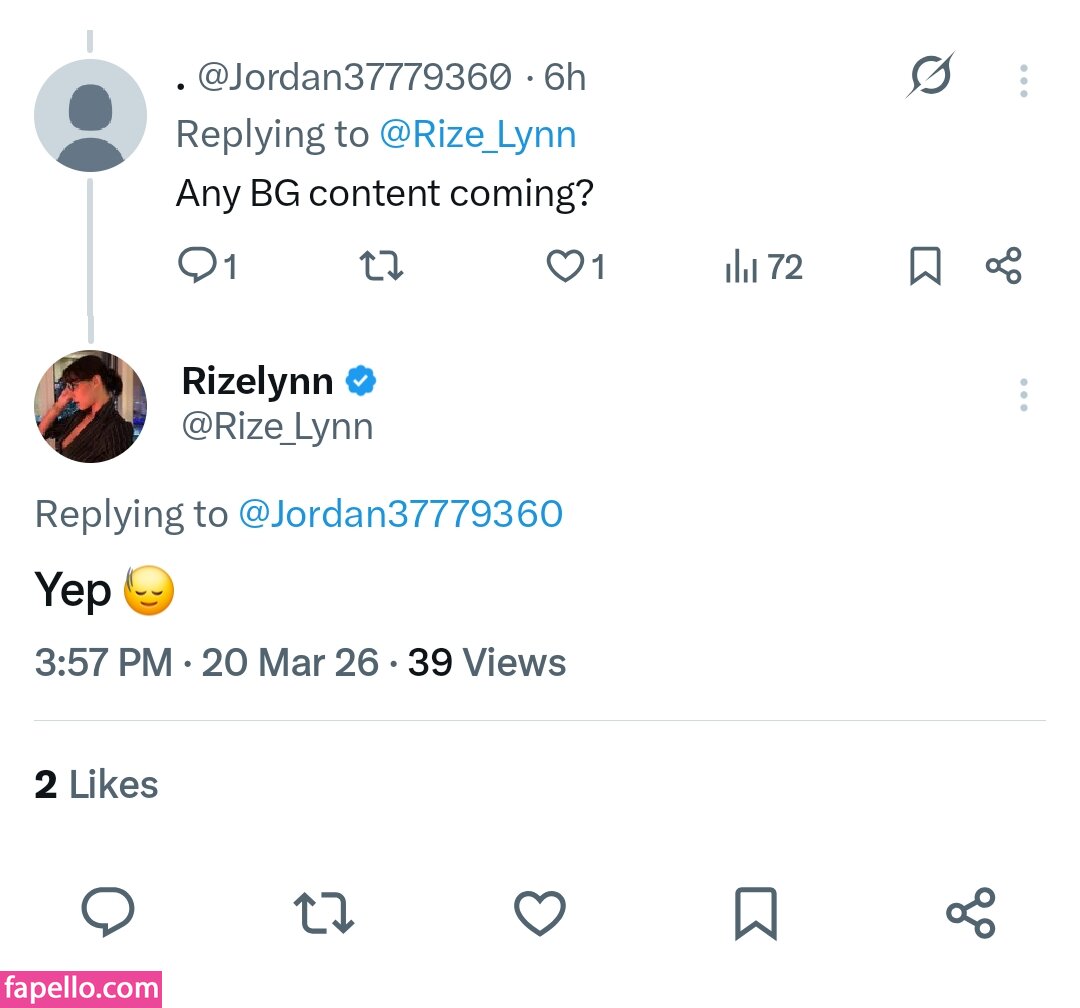The image size is (1080, 1008).
Task: Open more options for Rizelynn's tweet
Action: pyautogui.click(x=1023, y=395)
